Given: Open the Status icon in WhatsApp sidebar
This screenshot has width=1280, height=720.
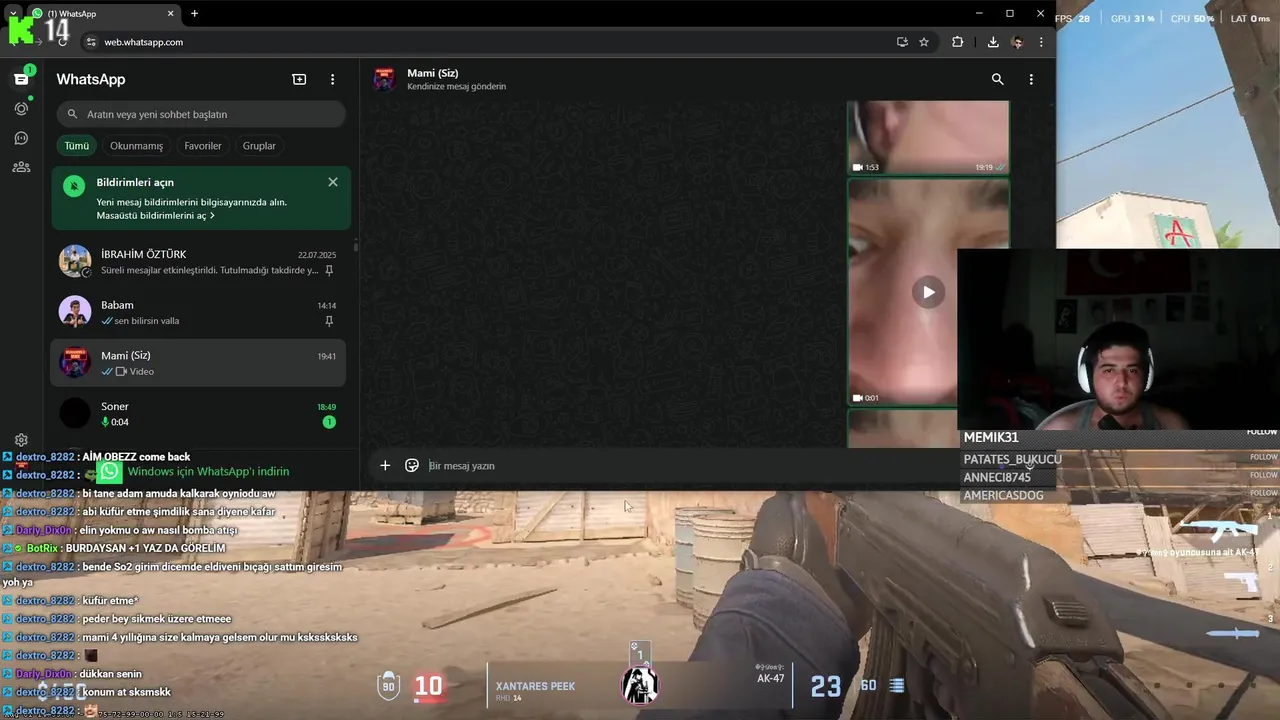Looking at the screenshot, I should pyautogui.click(x=21, y=108).
